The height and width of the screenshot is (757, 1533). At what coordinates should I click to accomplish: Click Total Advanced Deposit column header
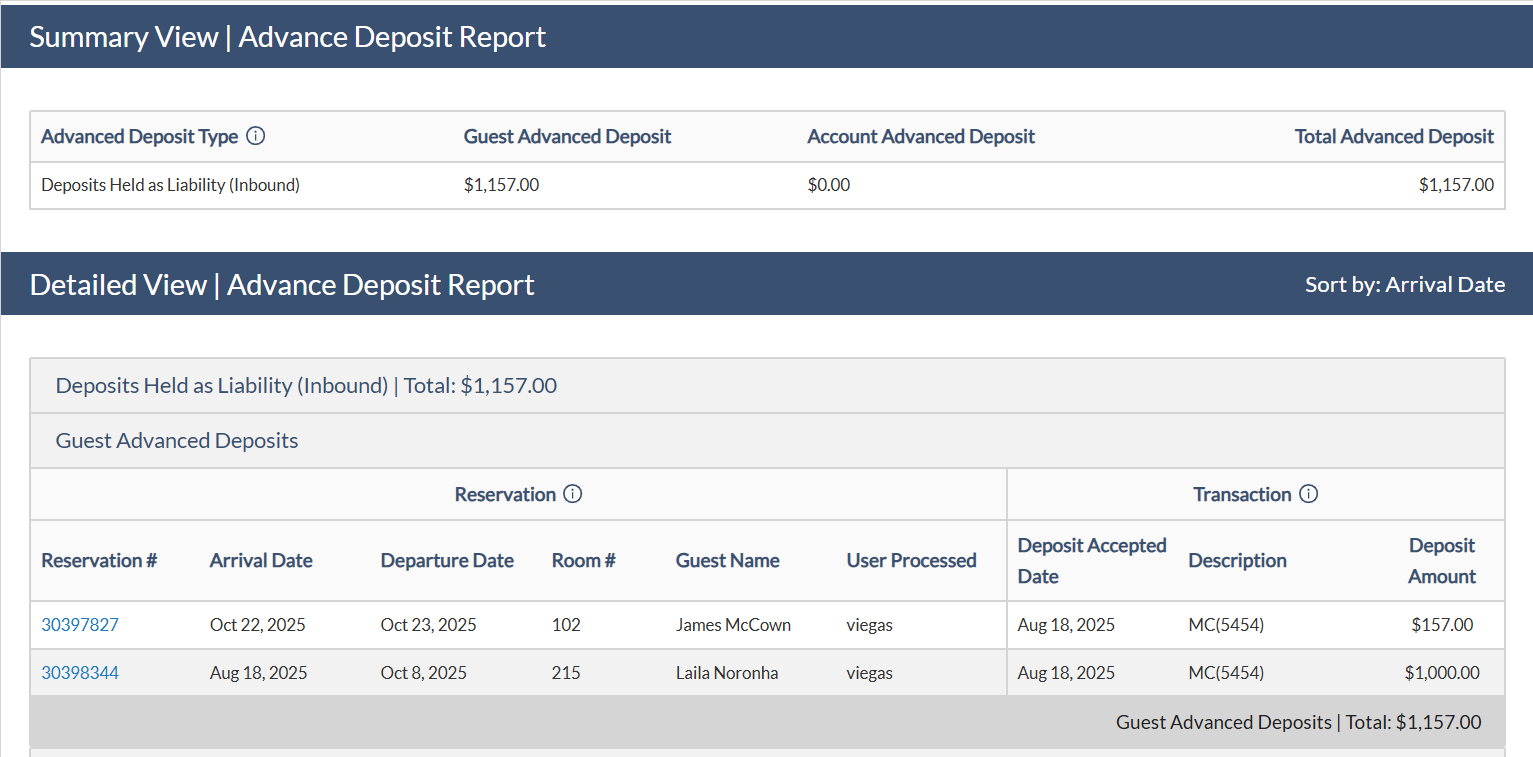pyautogui.click(x=1394, y=136)
